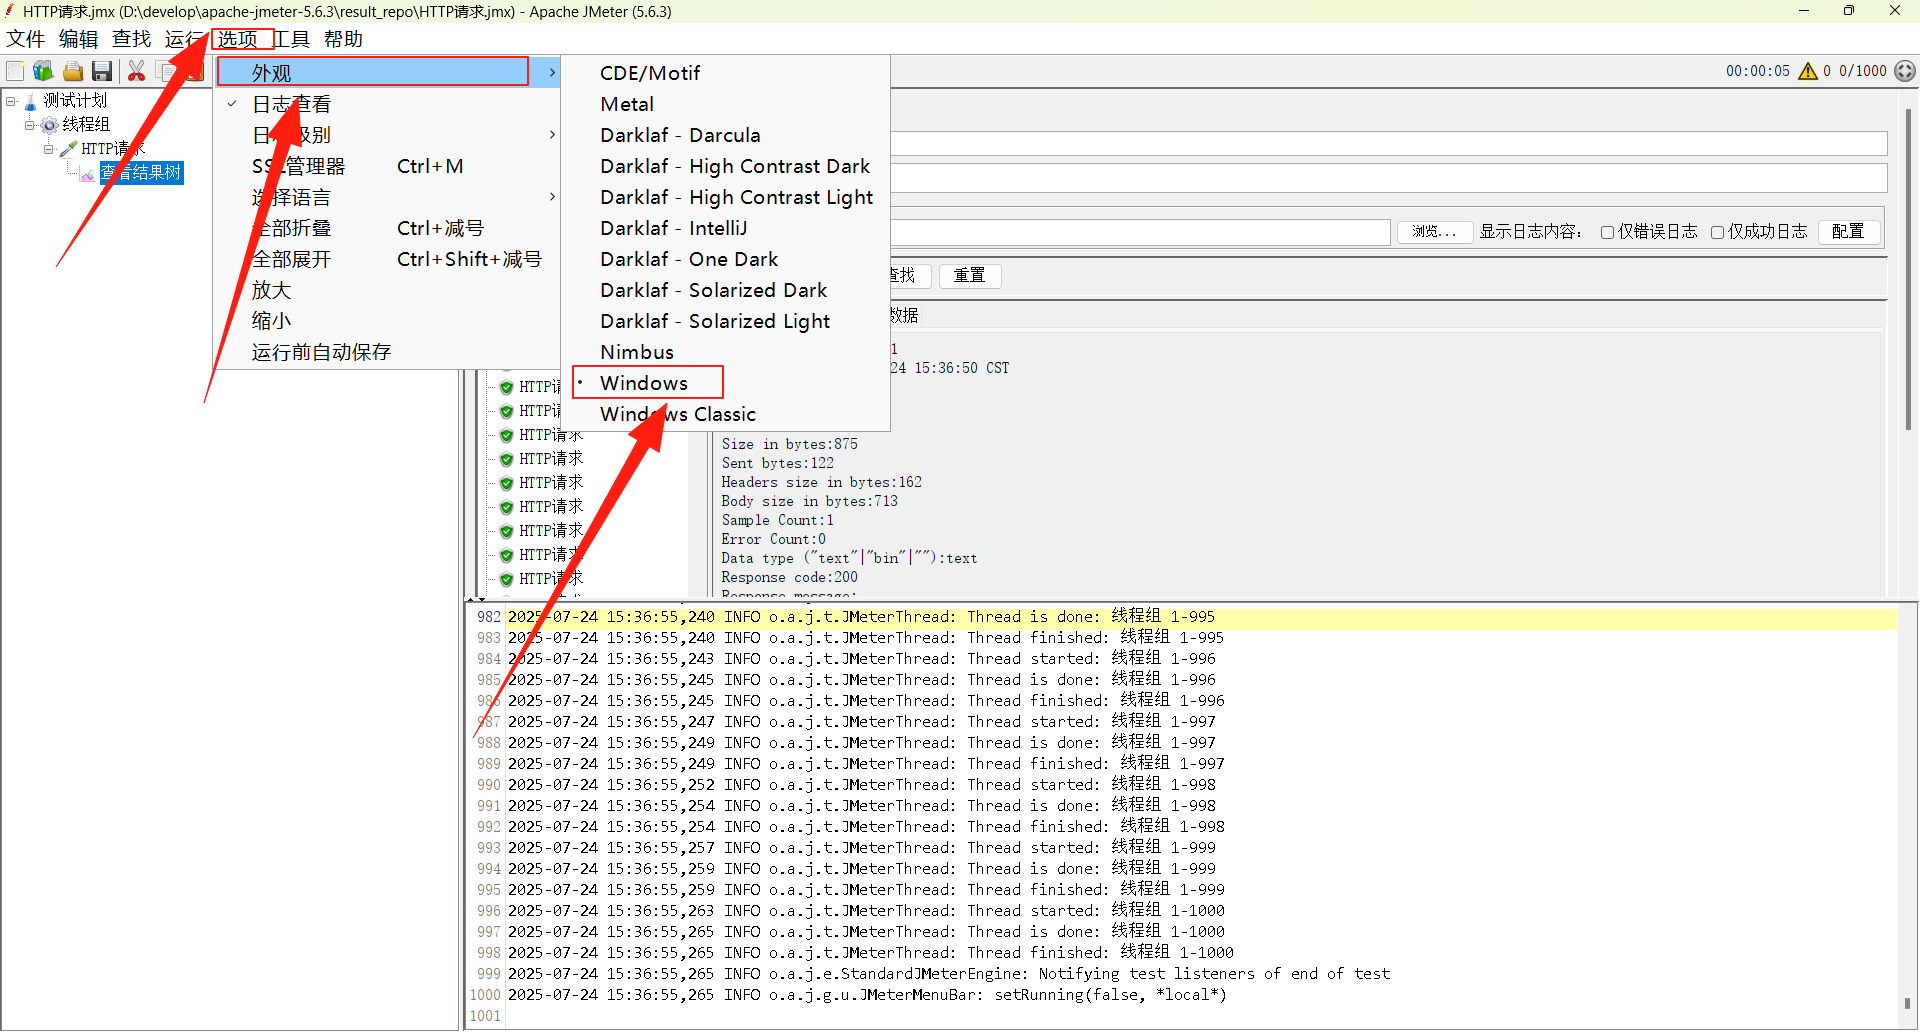The width and height of the screenshot is (1920, 1032).
Task: Toggle the 仅成功日志 checkbox
Action: [1717, 232]
